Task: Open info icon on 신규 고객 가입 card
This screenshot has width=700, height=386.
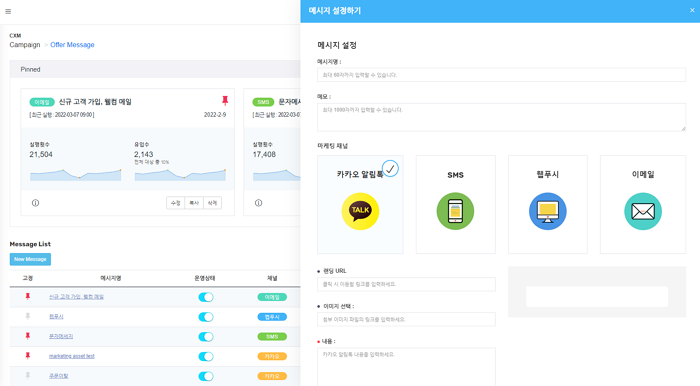Action: coord(35,203)
